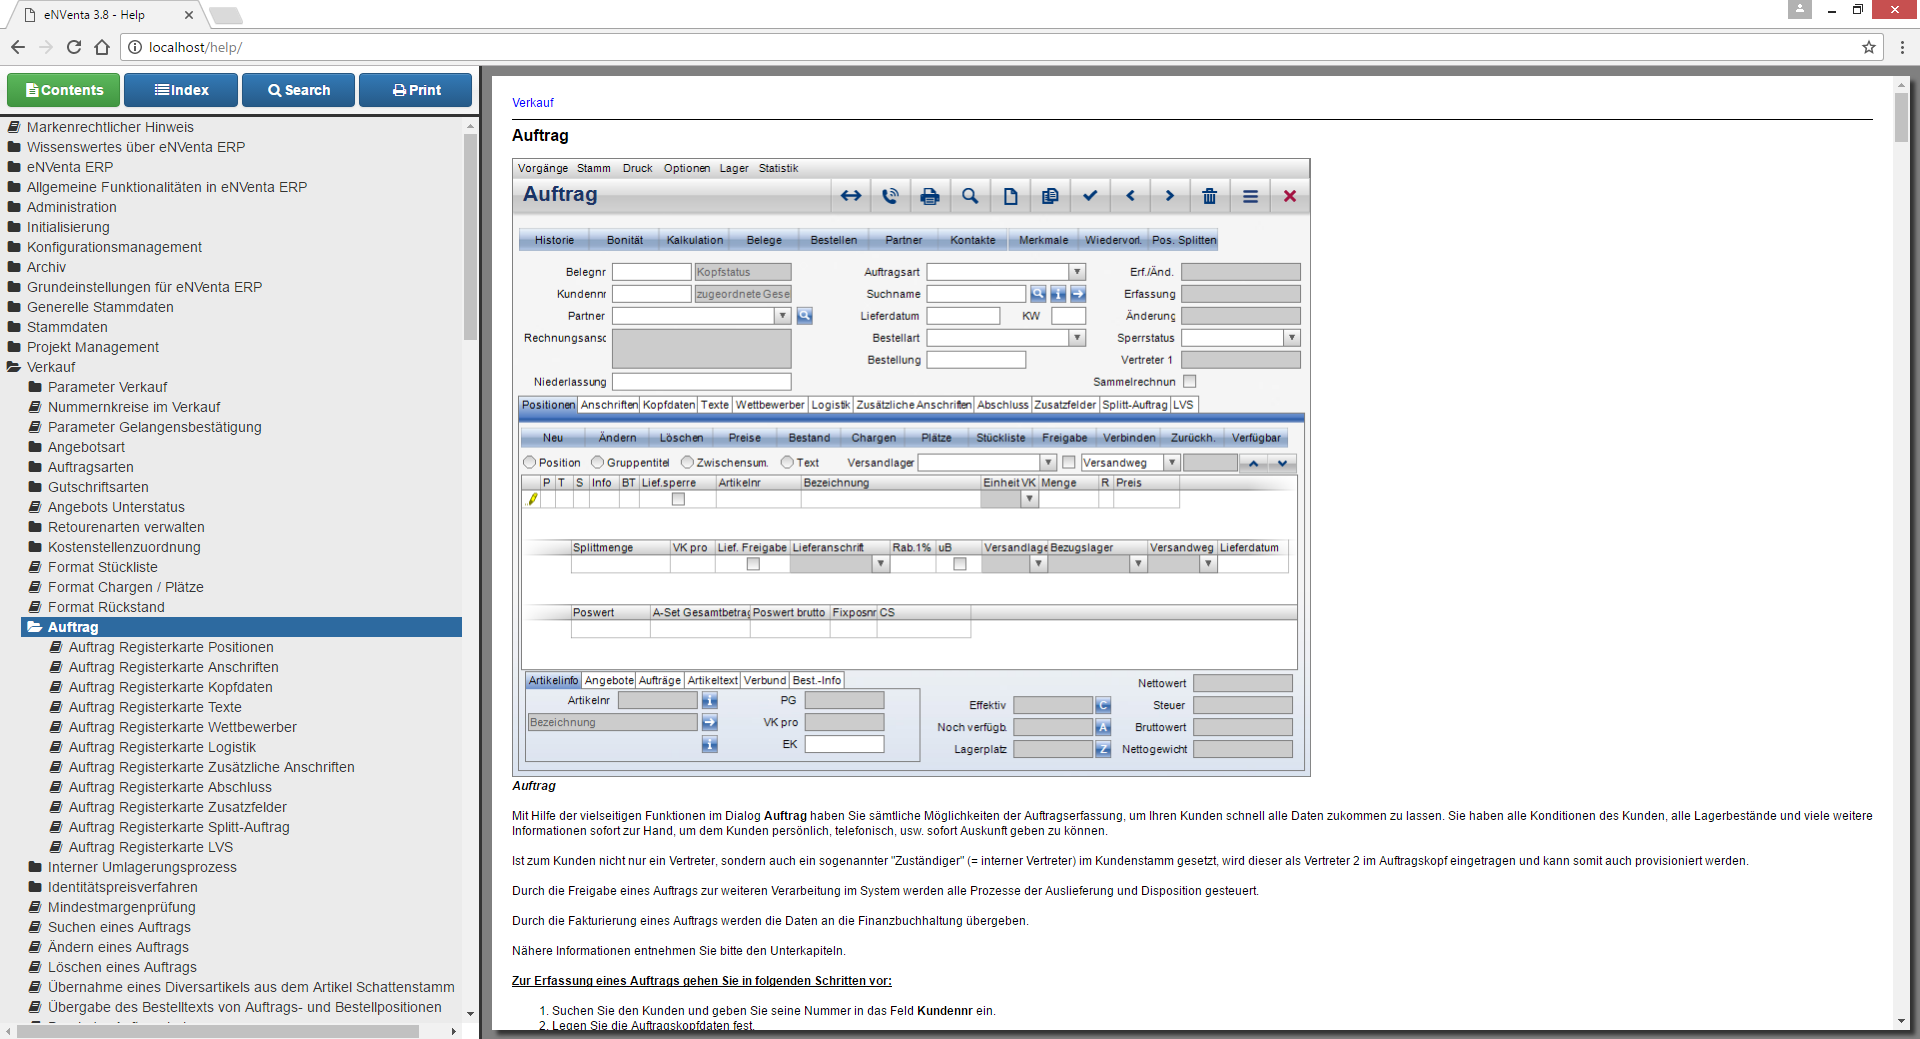Click the C icon beside Effektiv field
This screenshot has width=1920, height=1039.
click(x=1103, y=705)
